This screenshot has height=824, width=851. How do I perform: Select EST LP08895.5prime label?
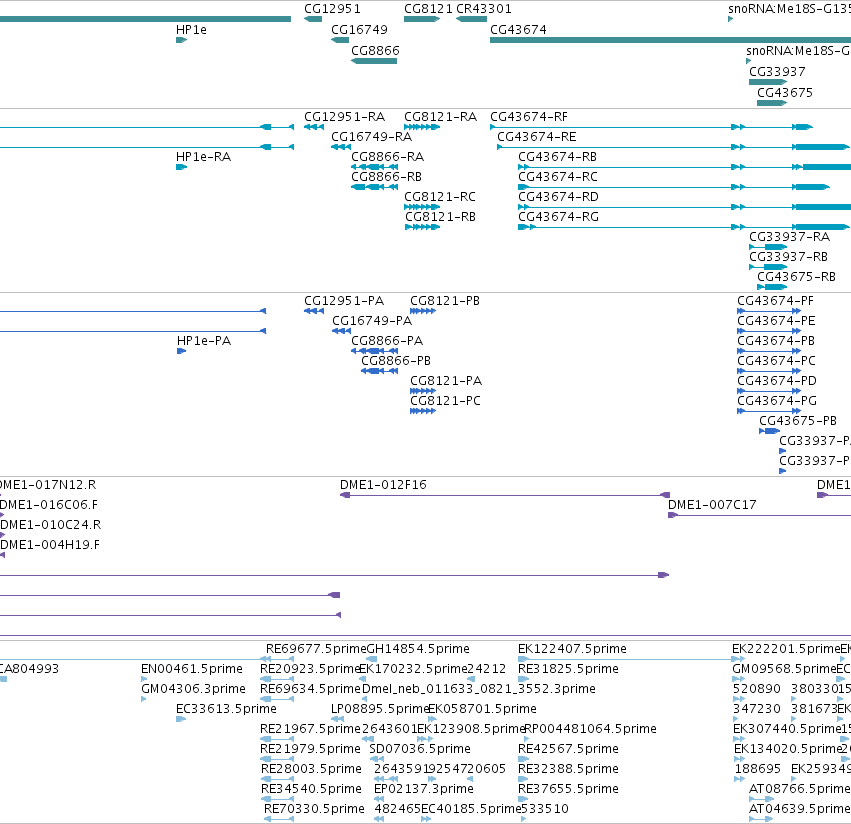pos(380,709)
